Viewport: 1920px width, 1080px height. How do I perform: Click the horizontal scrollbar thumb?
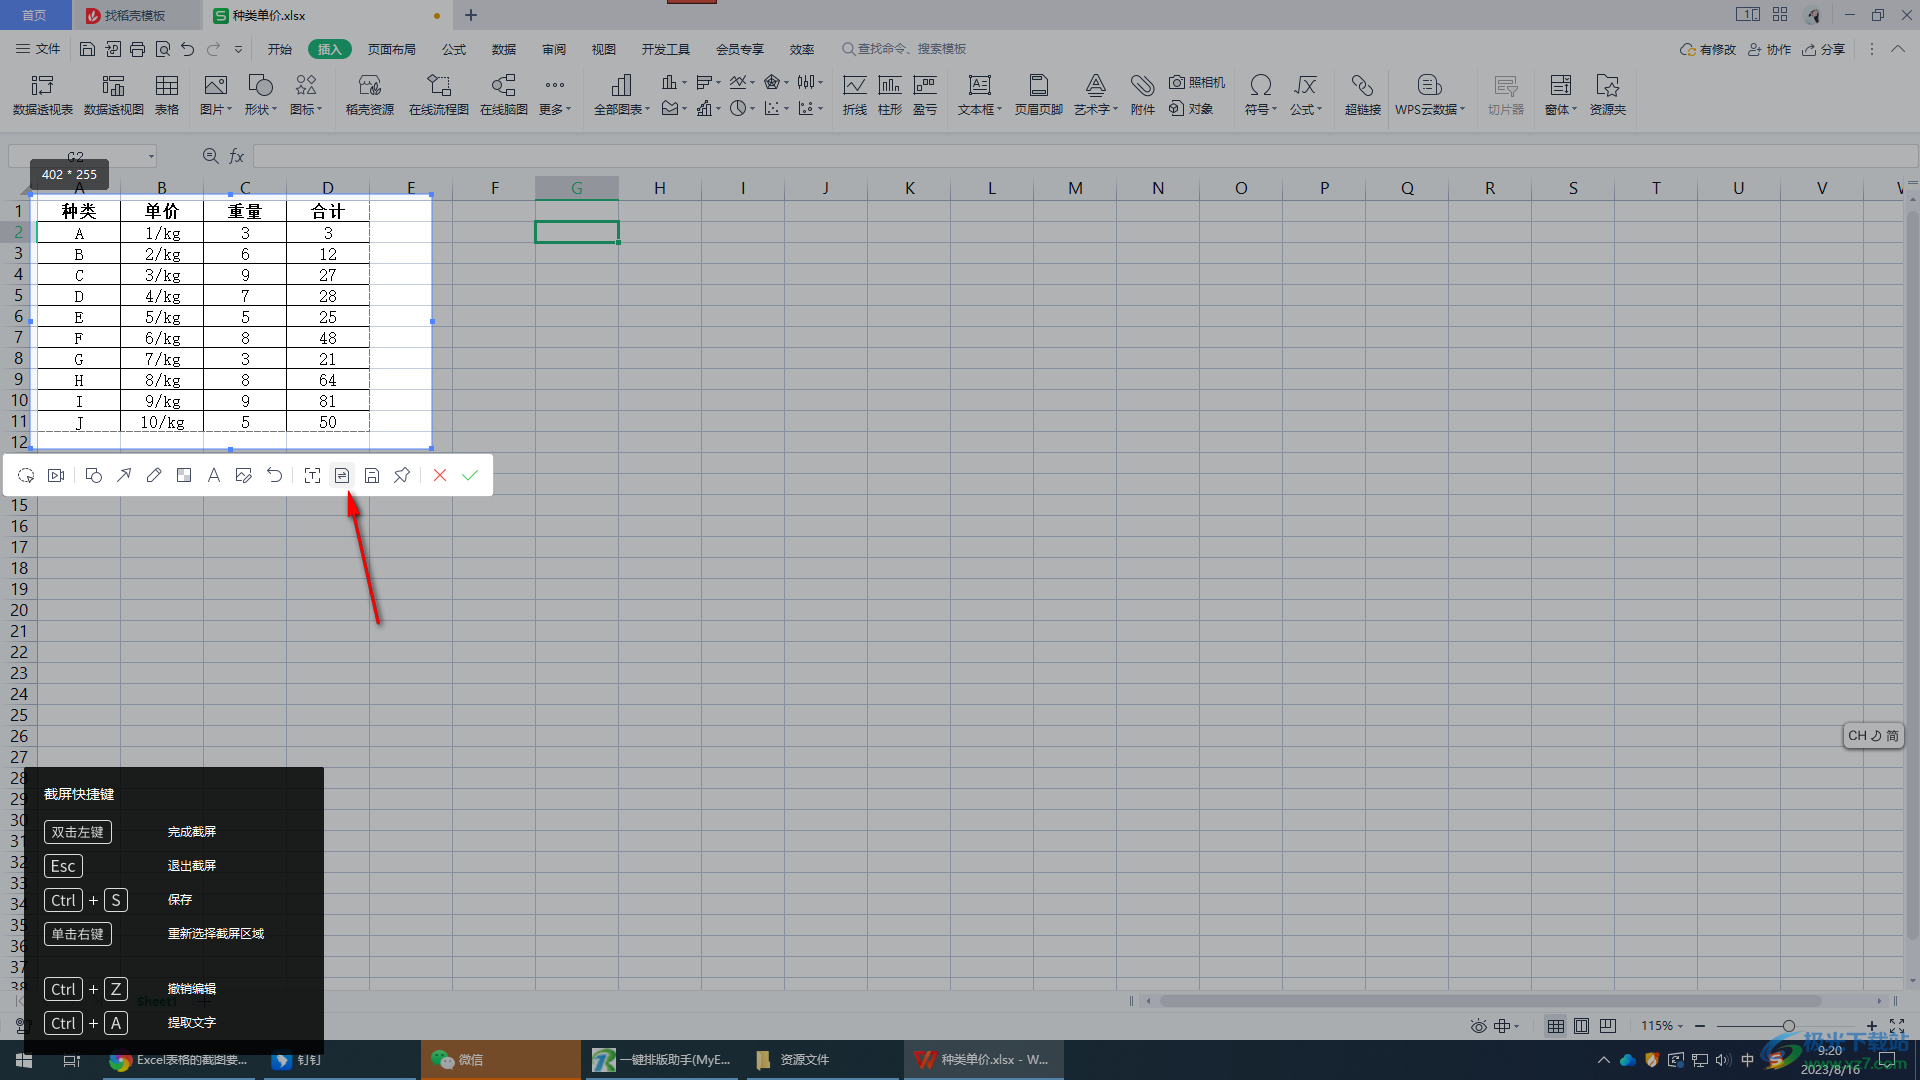pyautogui.click(x=1489, y=1000)
